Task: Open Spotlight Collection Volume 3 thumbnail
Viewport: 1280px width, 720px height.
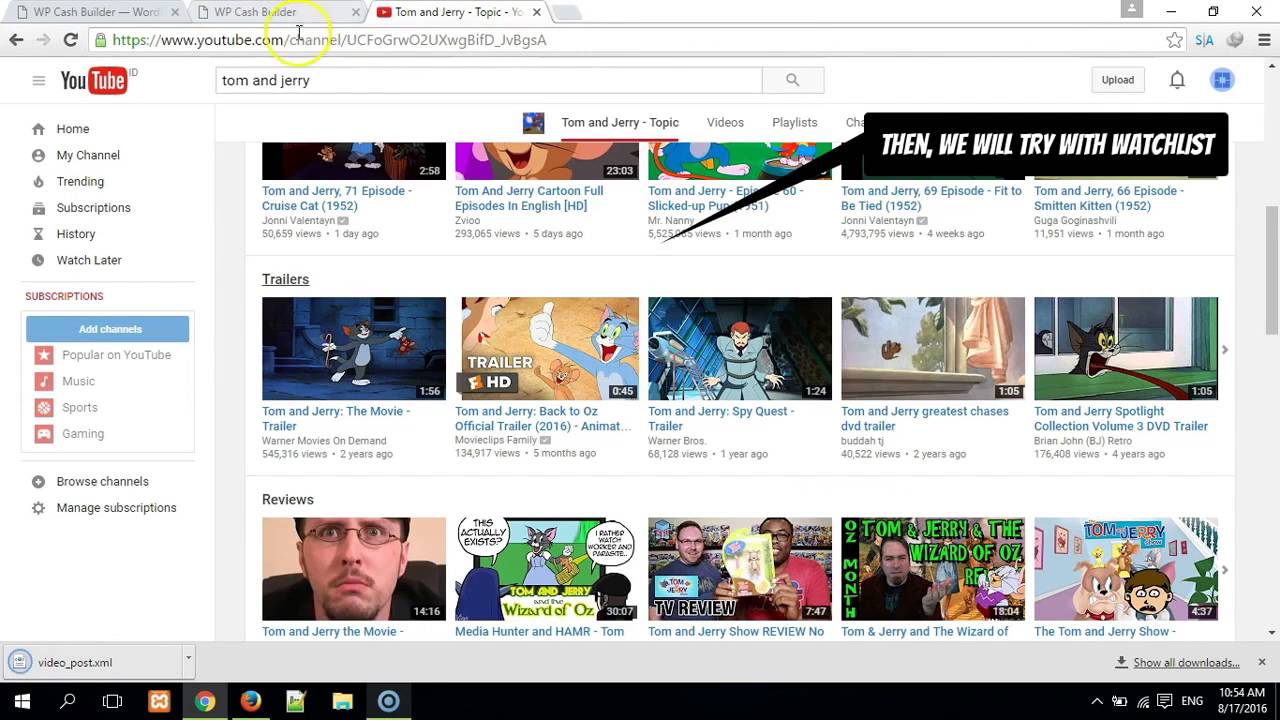Action: [x=1126, y=348]
